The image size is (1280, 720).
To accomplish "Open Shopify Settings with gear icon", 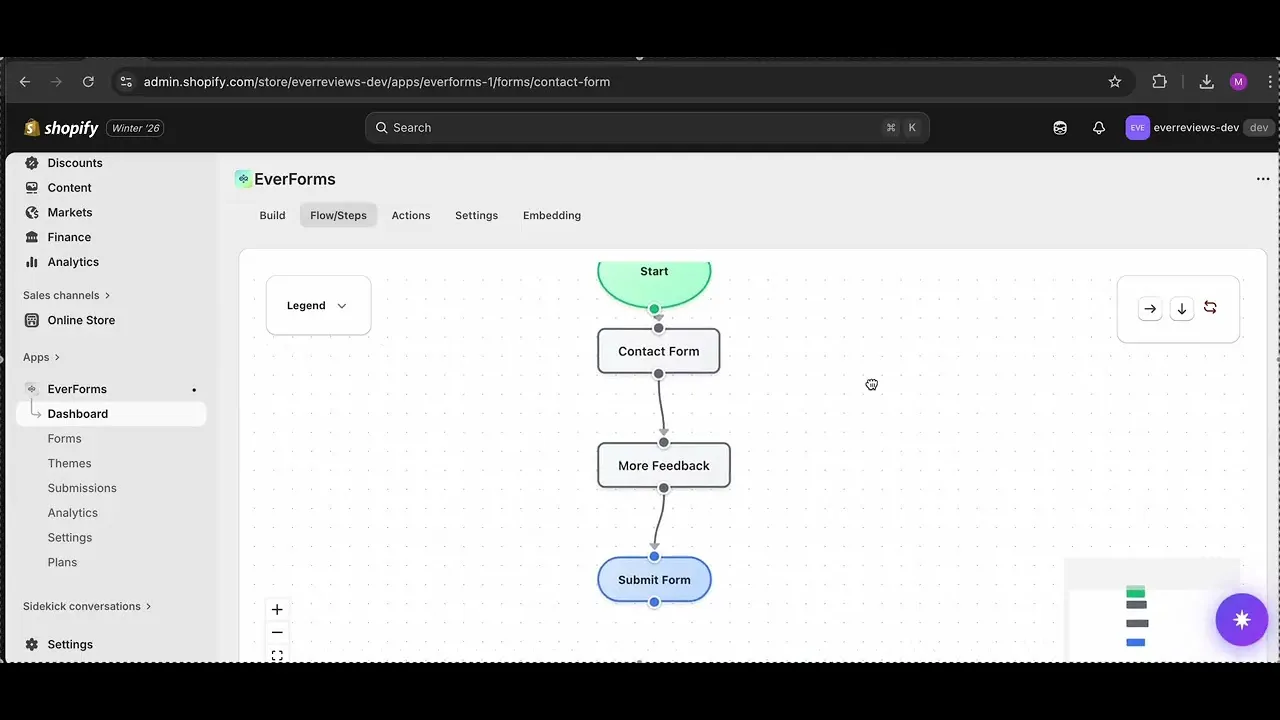I will (70, 645).
